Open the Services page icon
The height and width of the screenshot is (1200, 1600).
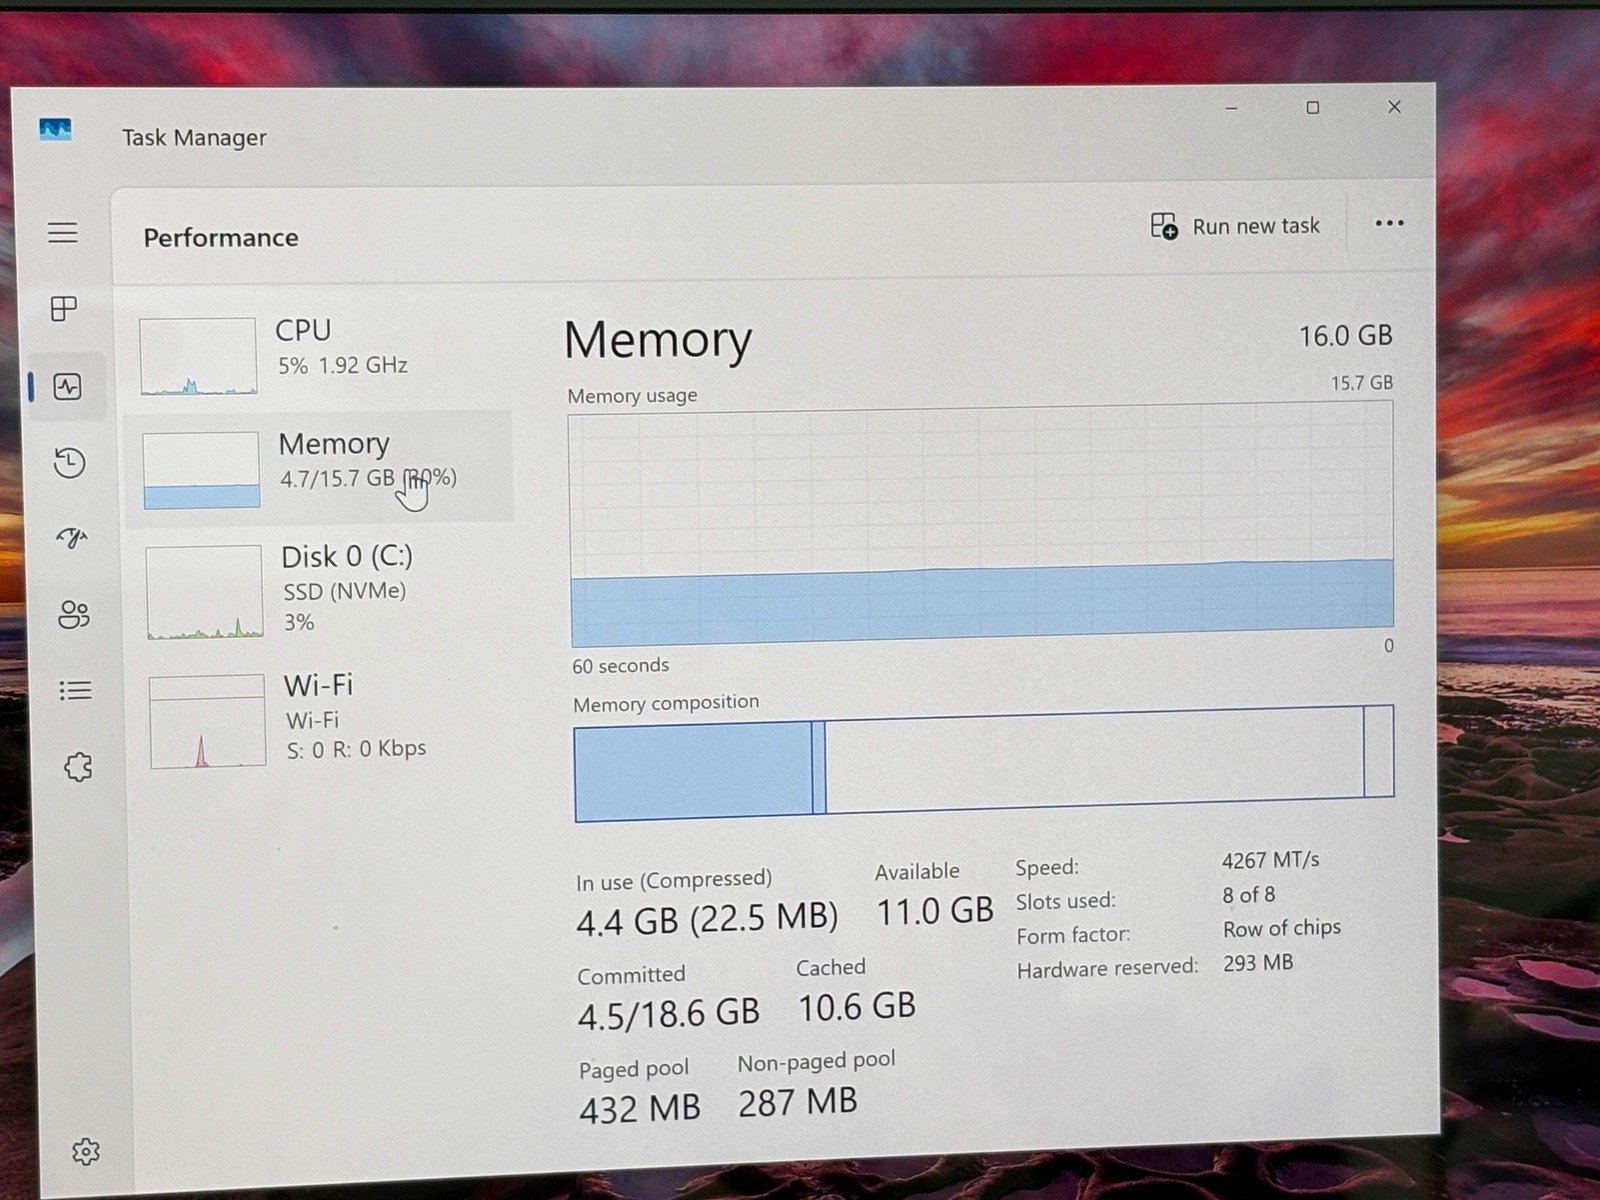[78, 767]
